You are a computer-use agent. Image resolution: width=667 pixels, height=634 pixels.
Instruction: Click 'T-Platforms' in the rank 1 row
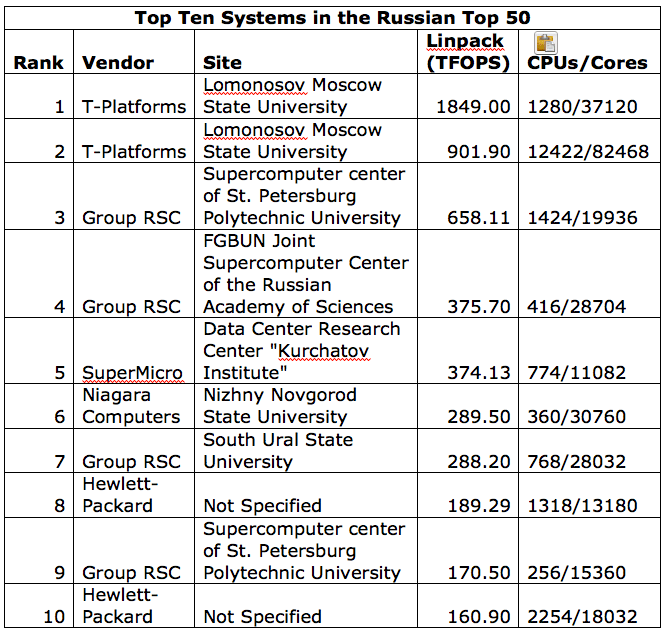134,107
